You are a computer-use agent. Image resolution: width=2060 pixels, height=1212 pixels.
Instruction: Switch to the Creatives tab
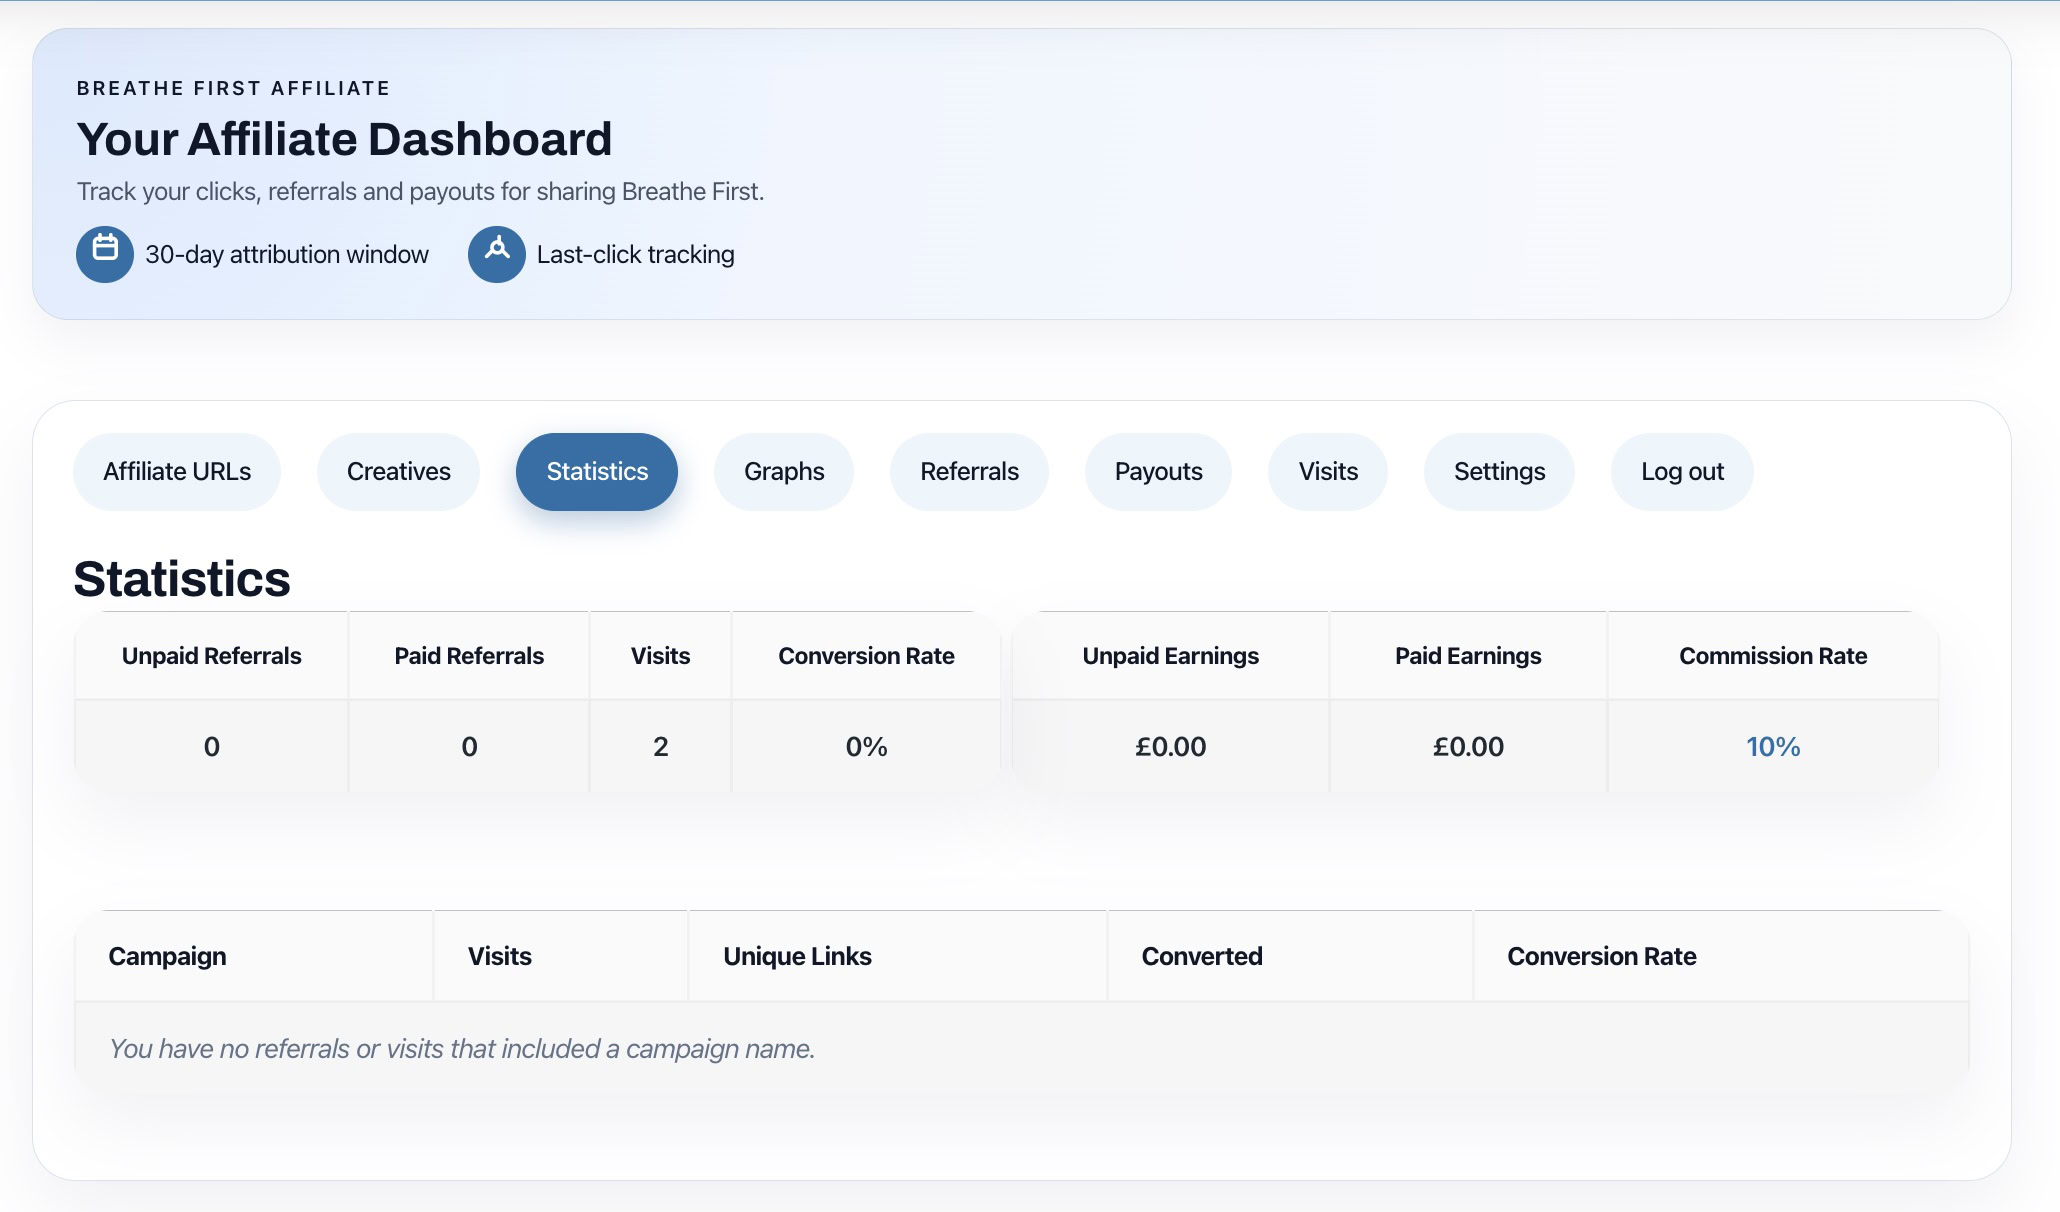pyautogui.click(x=397, y=471)
